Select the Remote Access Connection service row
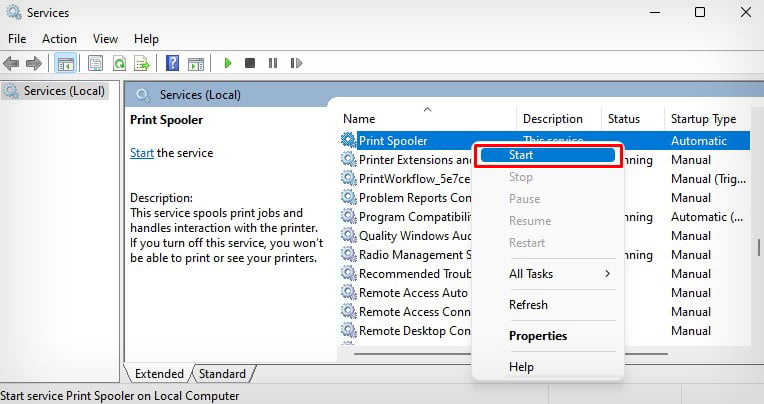Image resolution: width=764 pixels, height=404 pixels. pos(414,312)
